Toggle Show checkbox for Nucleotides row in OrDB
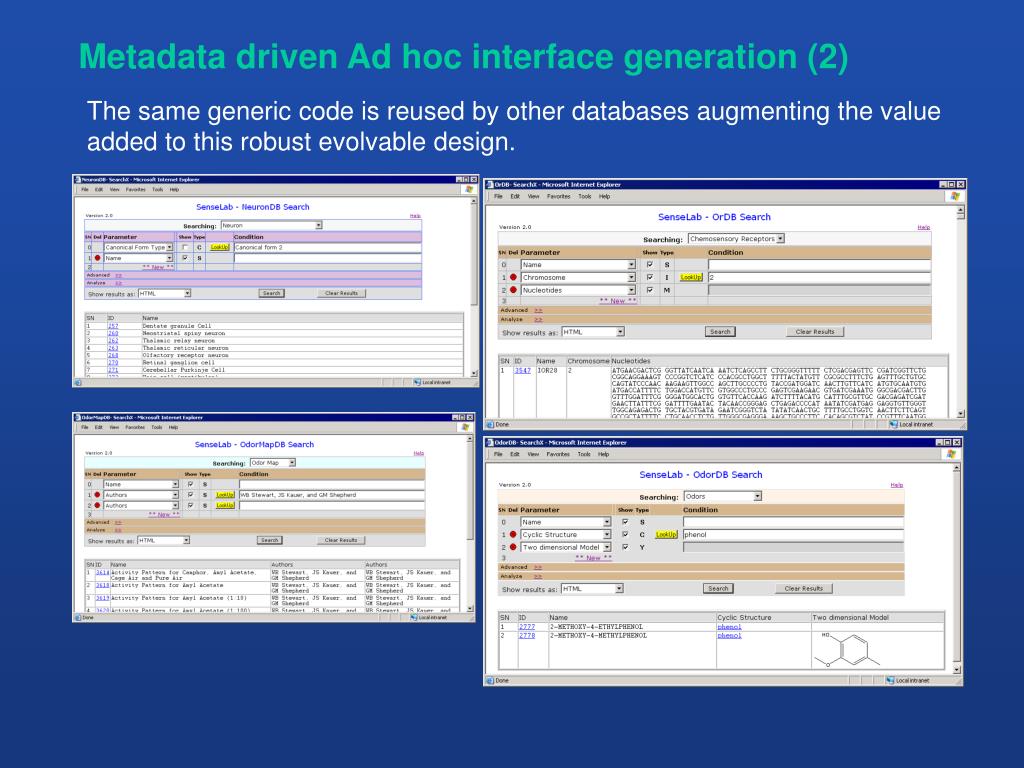Screen dimensions: 1024x768 tap(650, 290)
